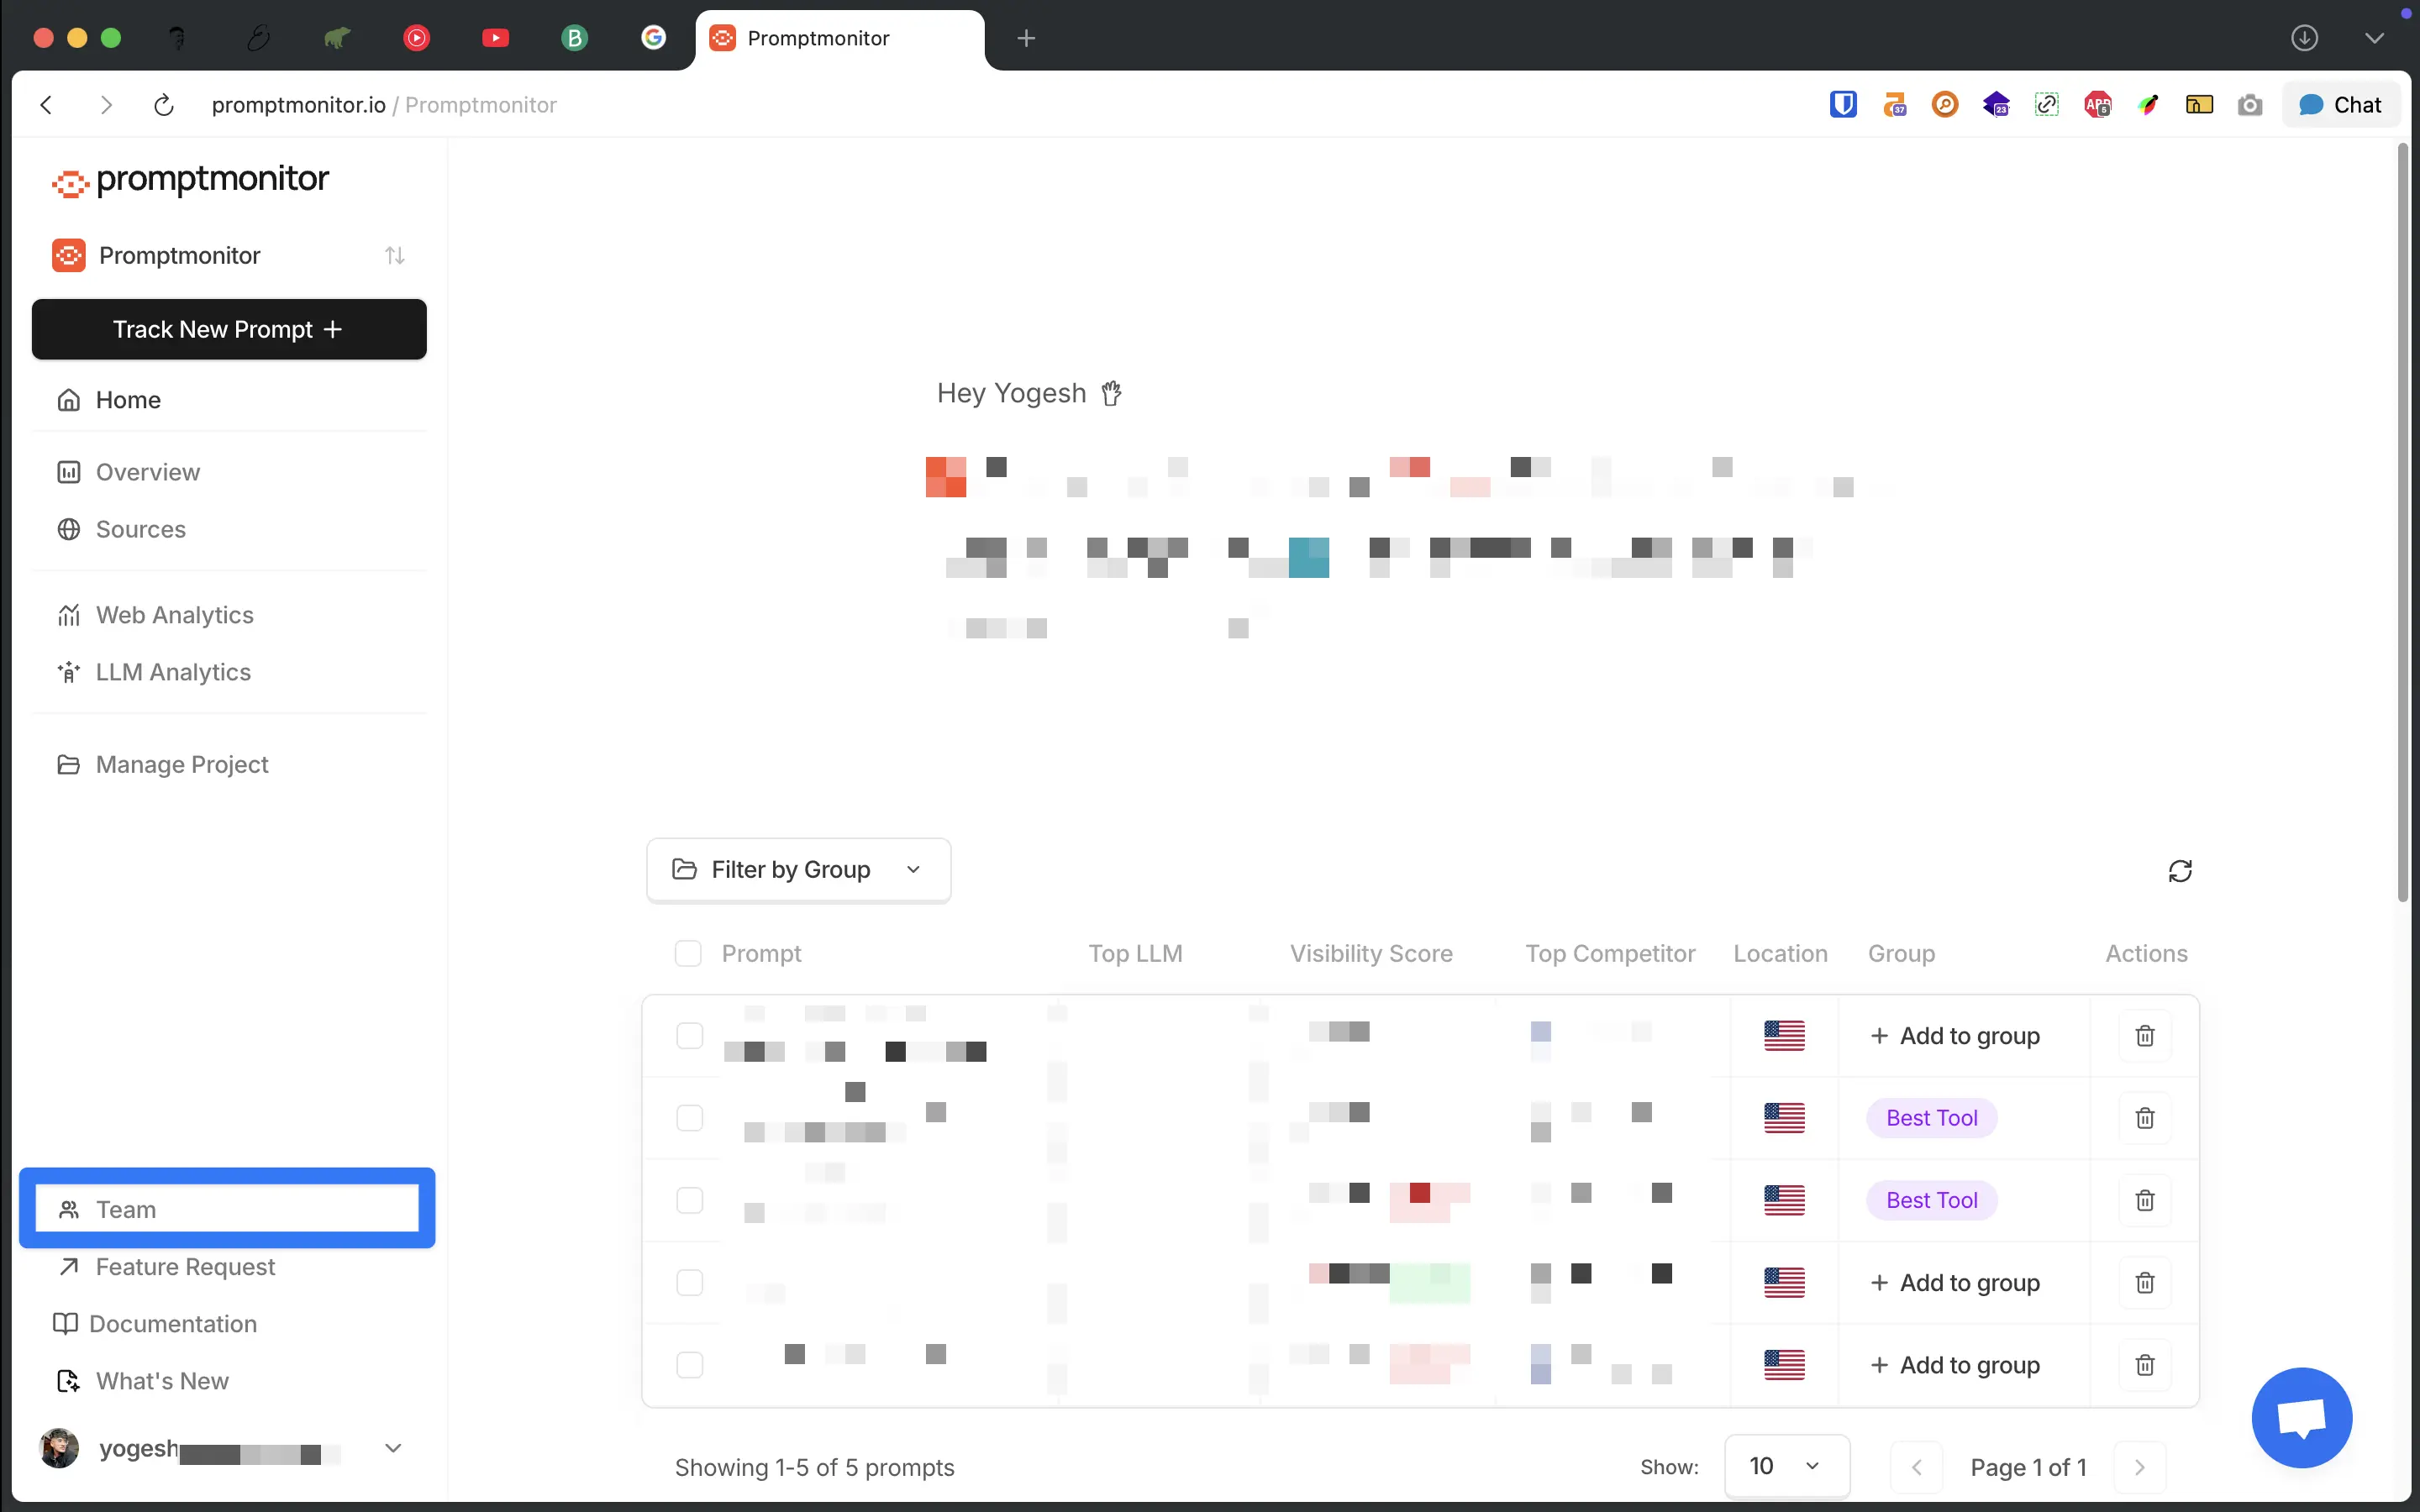Viewport: 2420px width, 1512px height.
Task: Reload the page with browser refresh icon
Action: pyautogui.click(x=164, y=105)
